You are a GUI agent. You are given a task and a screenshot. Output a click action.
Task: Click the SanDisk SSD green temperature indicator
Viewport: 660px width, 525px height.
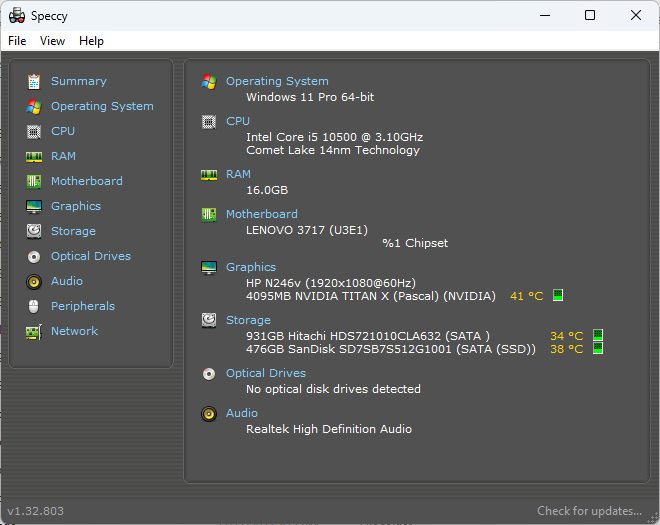pyautogui.click(x=598, y=349)
